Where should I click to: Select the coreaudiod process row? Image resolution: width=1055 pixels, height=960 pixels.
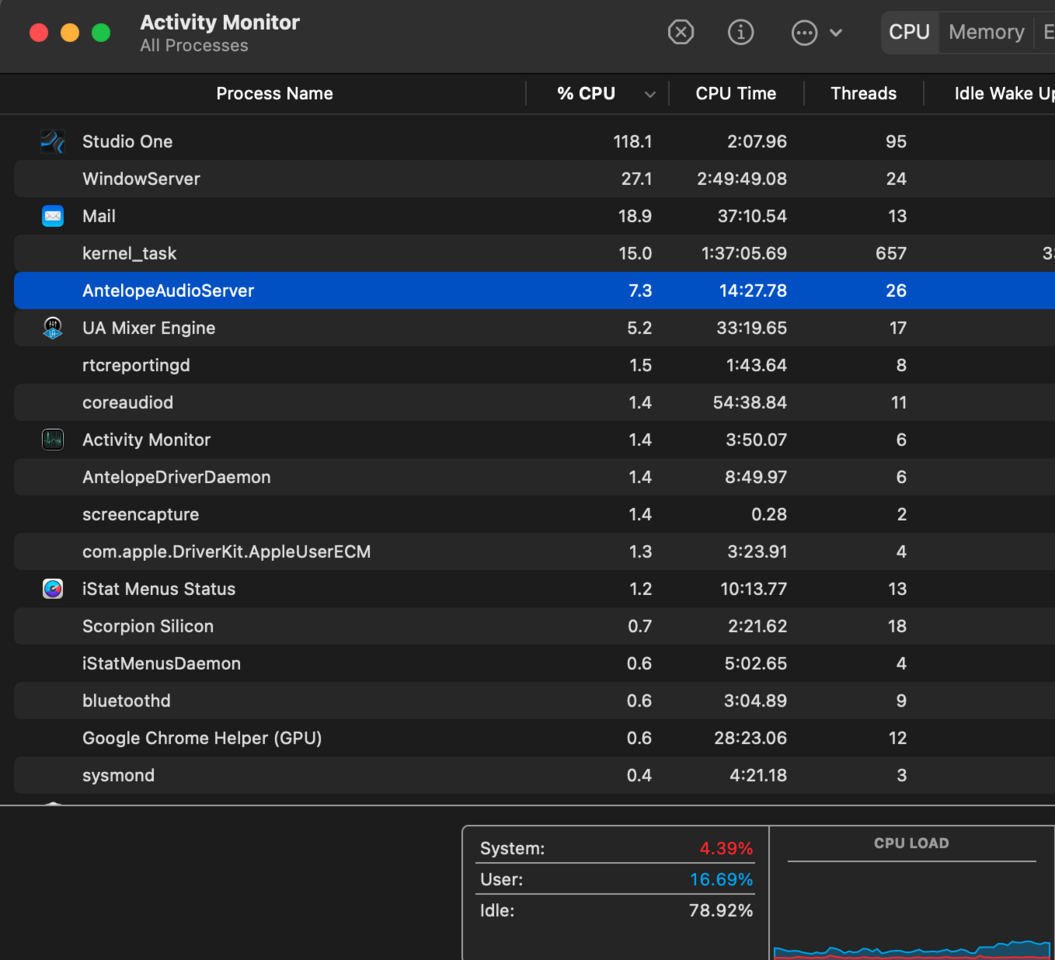pos(534,402)
